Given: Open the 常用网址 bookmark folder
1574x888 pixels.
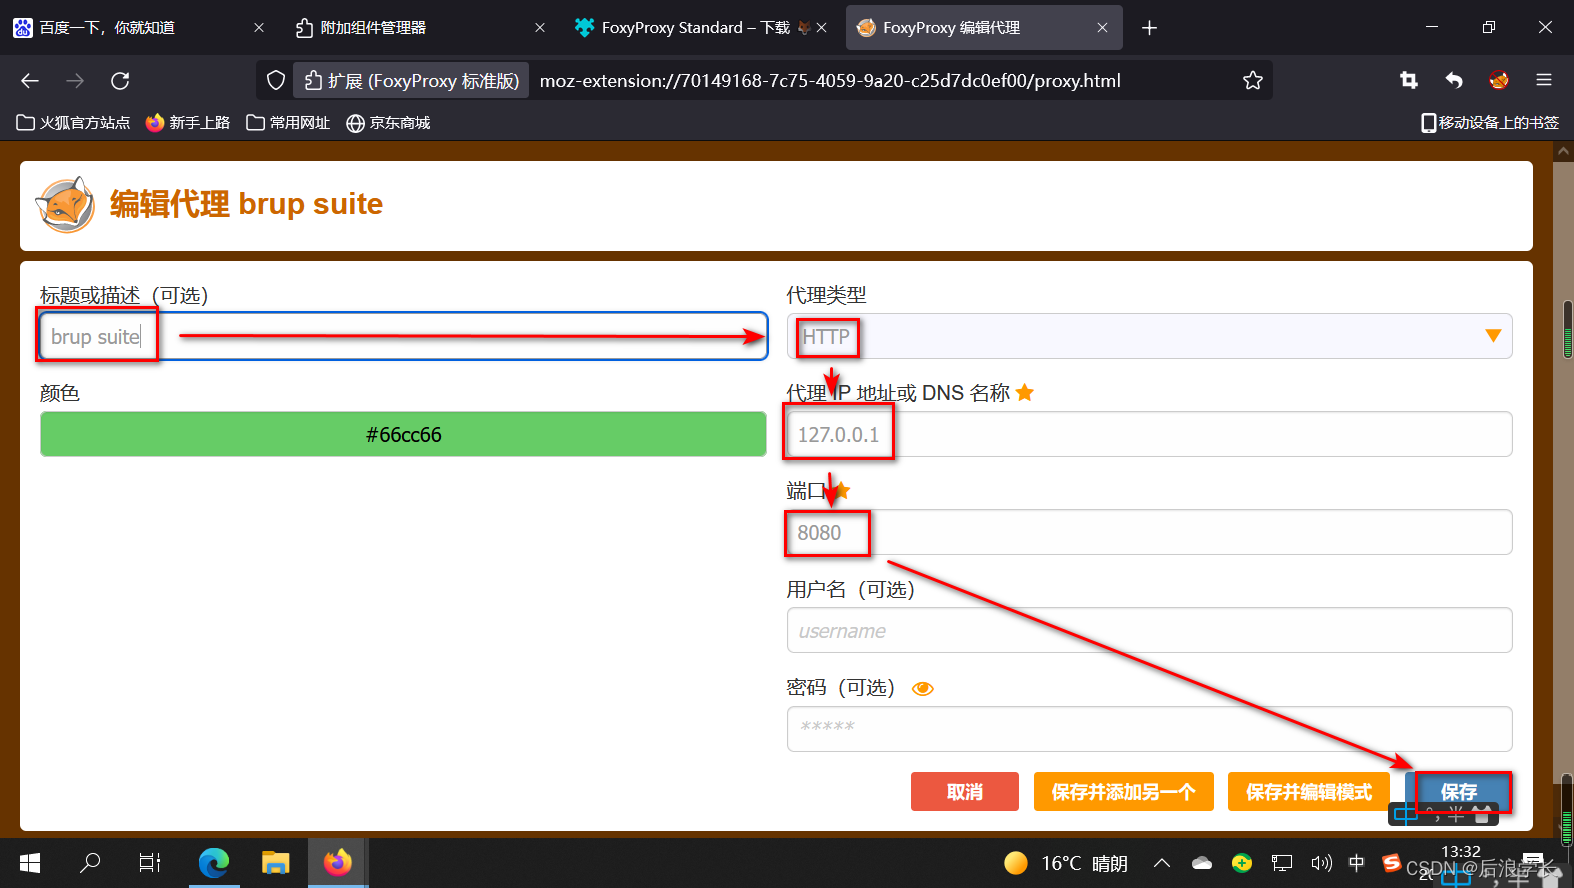Looking at the screenshot, I should point(288,123).
